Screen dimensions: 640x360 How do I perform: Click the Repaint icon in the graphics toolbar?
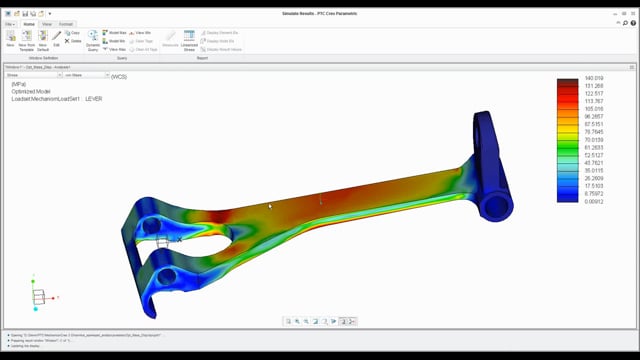pos(316,322)
